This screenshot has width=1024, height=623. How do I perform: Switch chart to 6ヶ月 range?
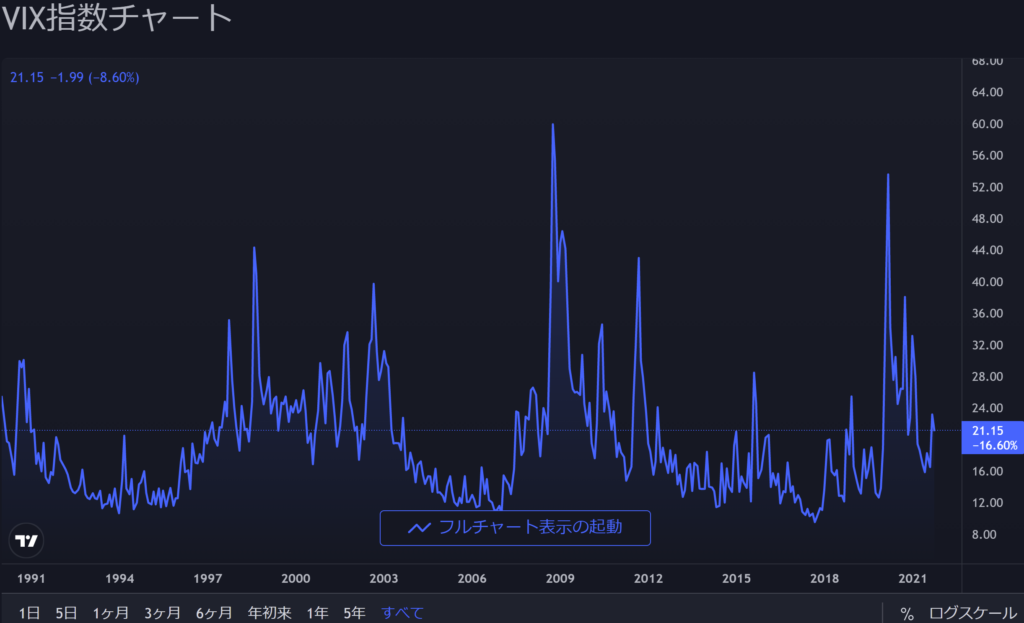(215, 613)
